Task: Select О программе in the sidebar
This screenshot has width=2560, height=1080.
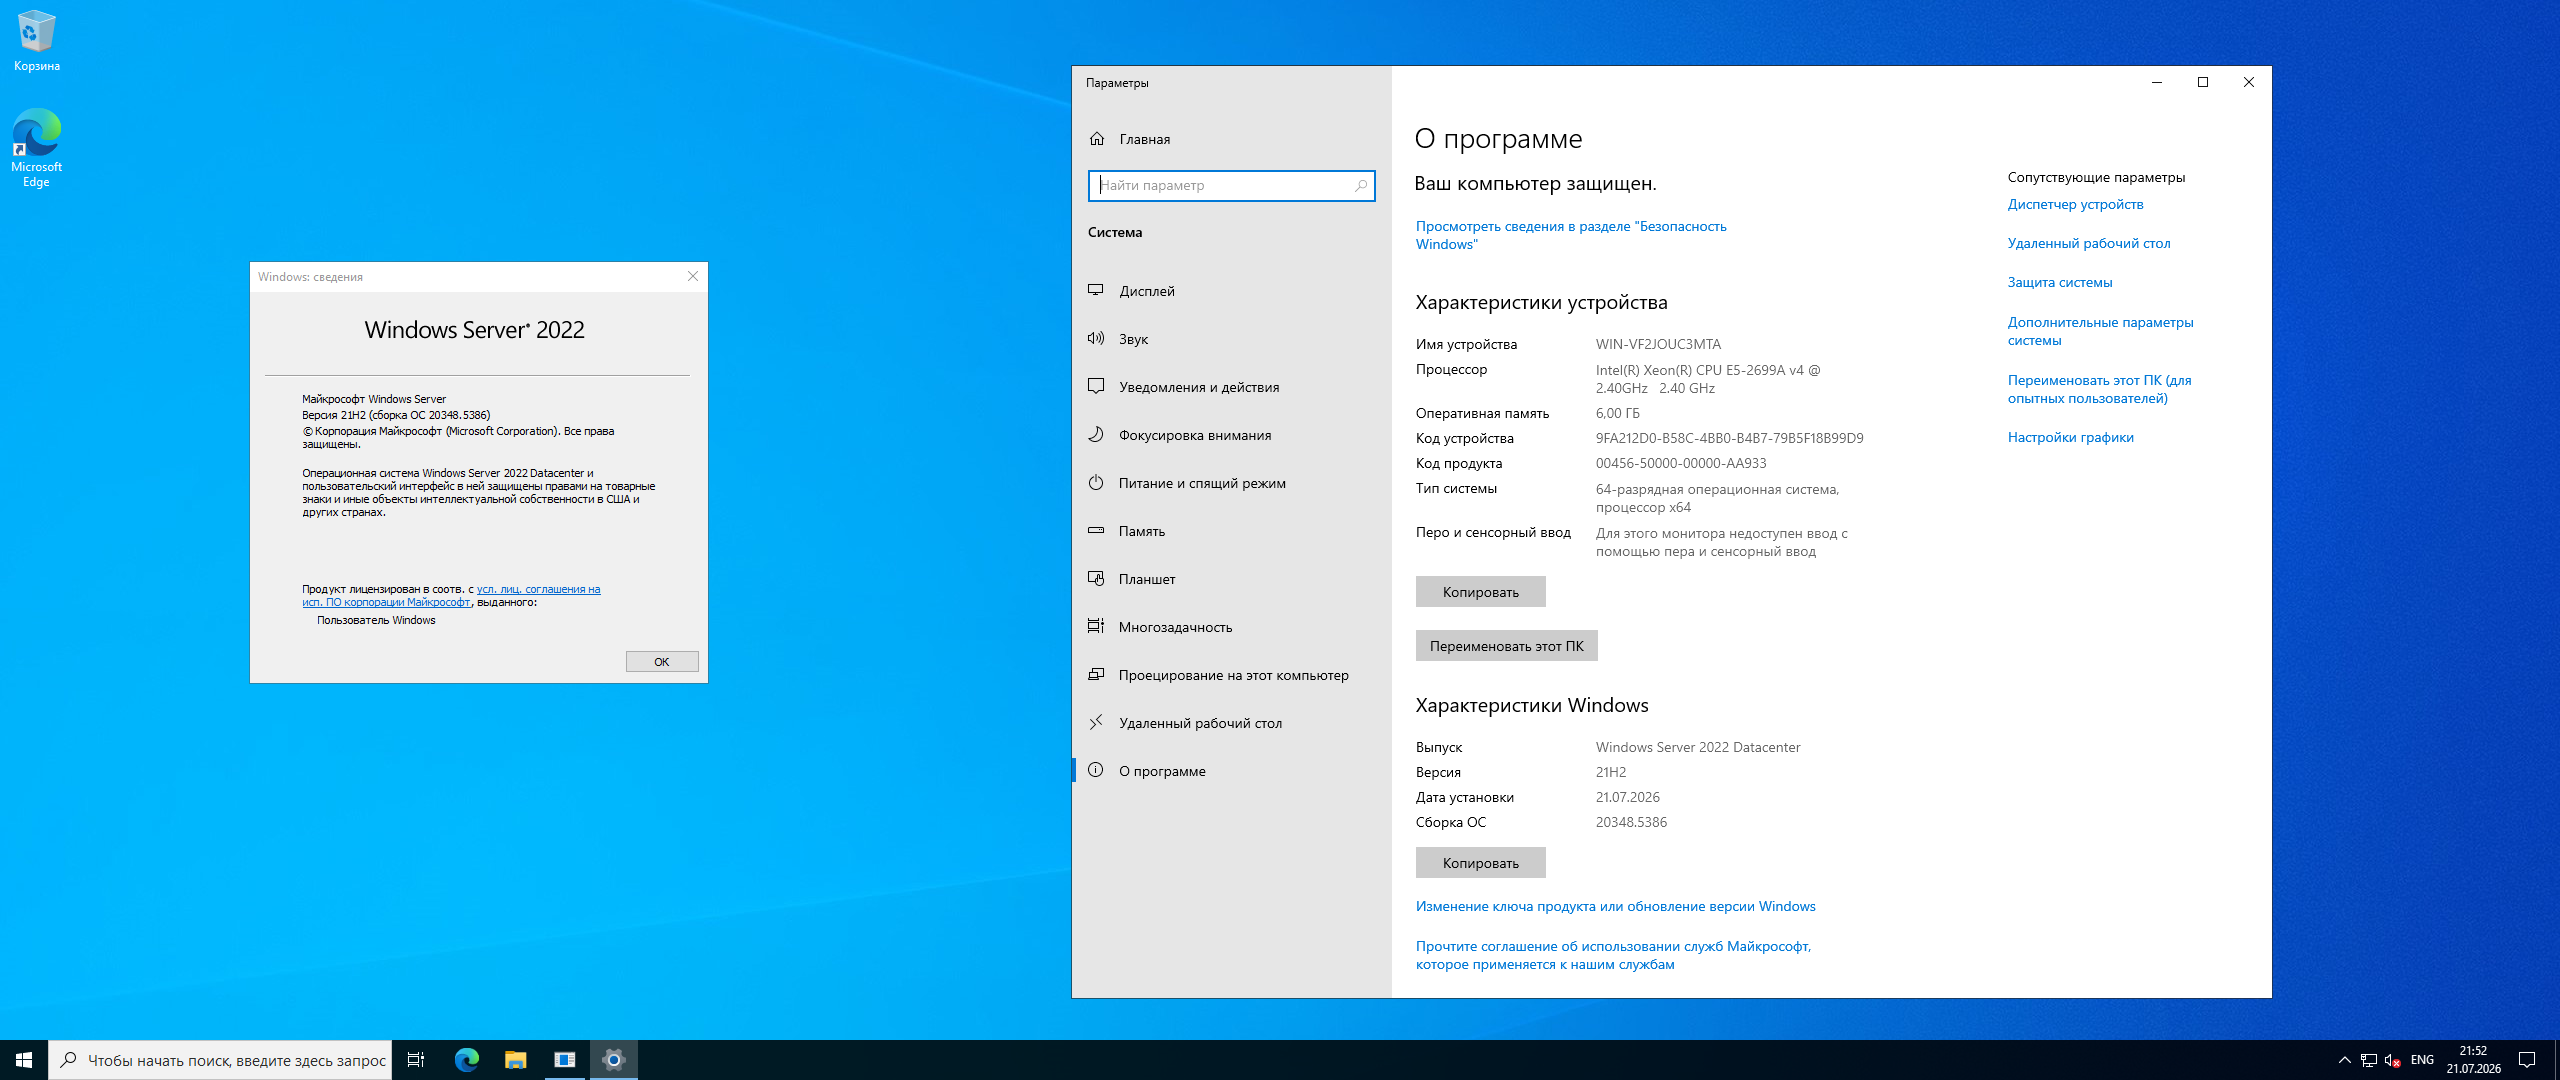Action: coord(1231,771)
